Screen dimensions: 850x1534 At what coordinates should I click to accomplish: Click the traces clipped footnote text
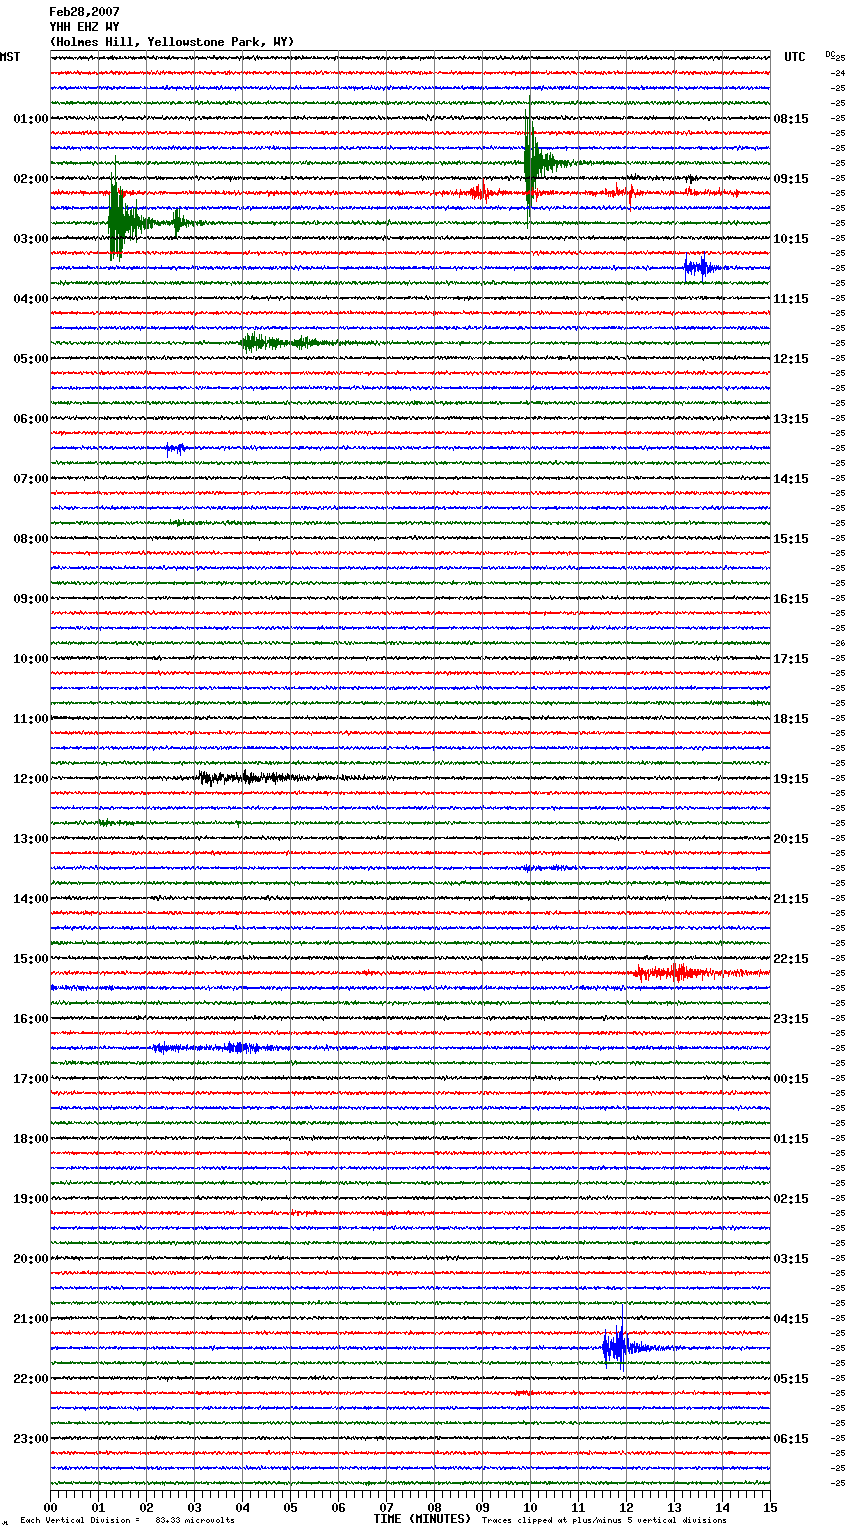coord(604,1521)
